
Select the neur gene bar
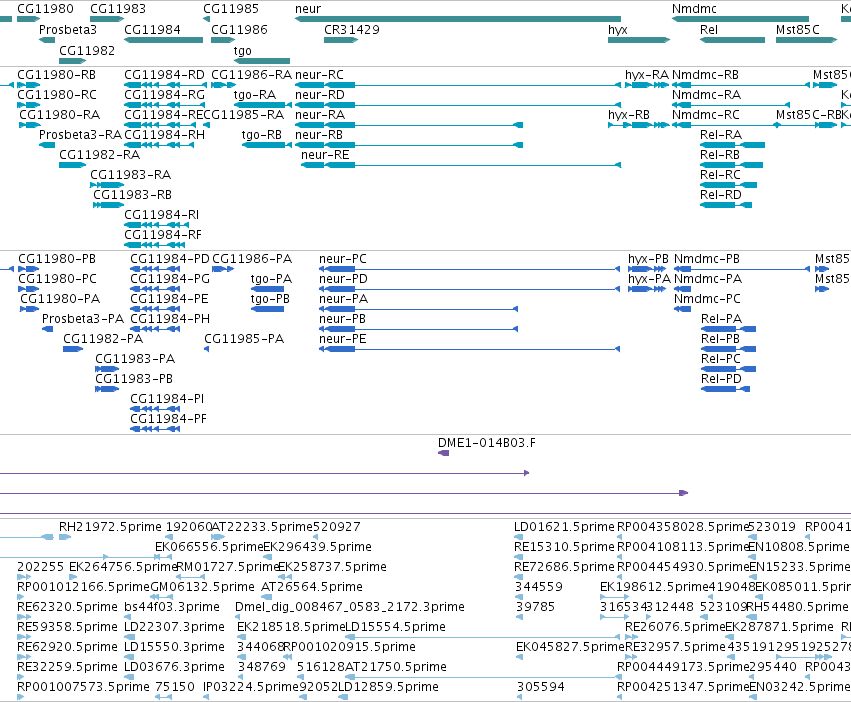458,19
